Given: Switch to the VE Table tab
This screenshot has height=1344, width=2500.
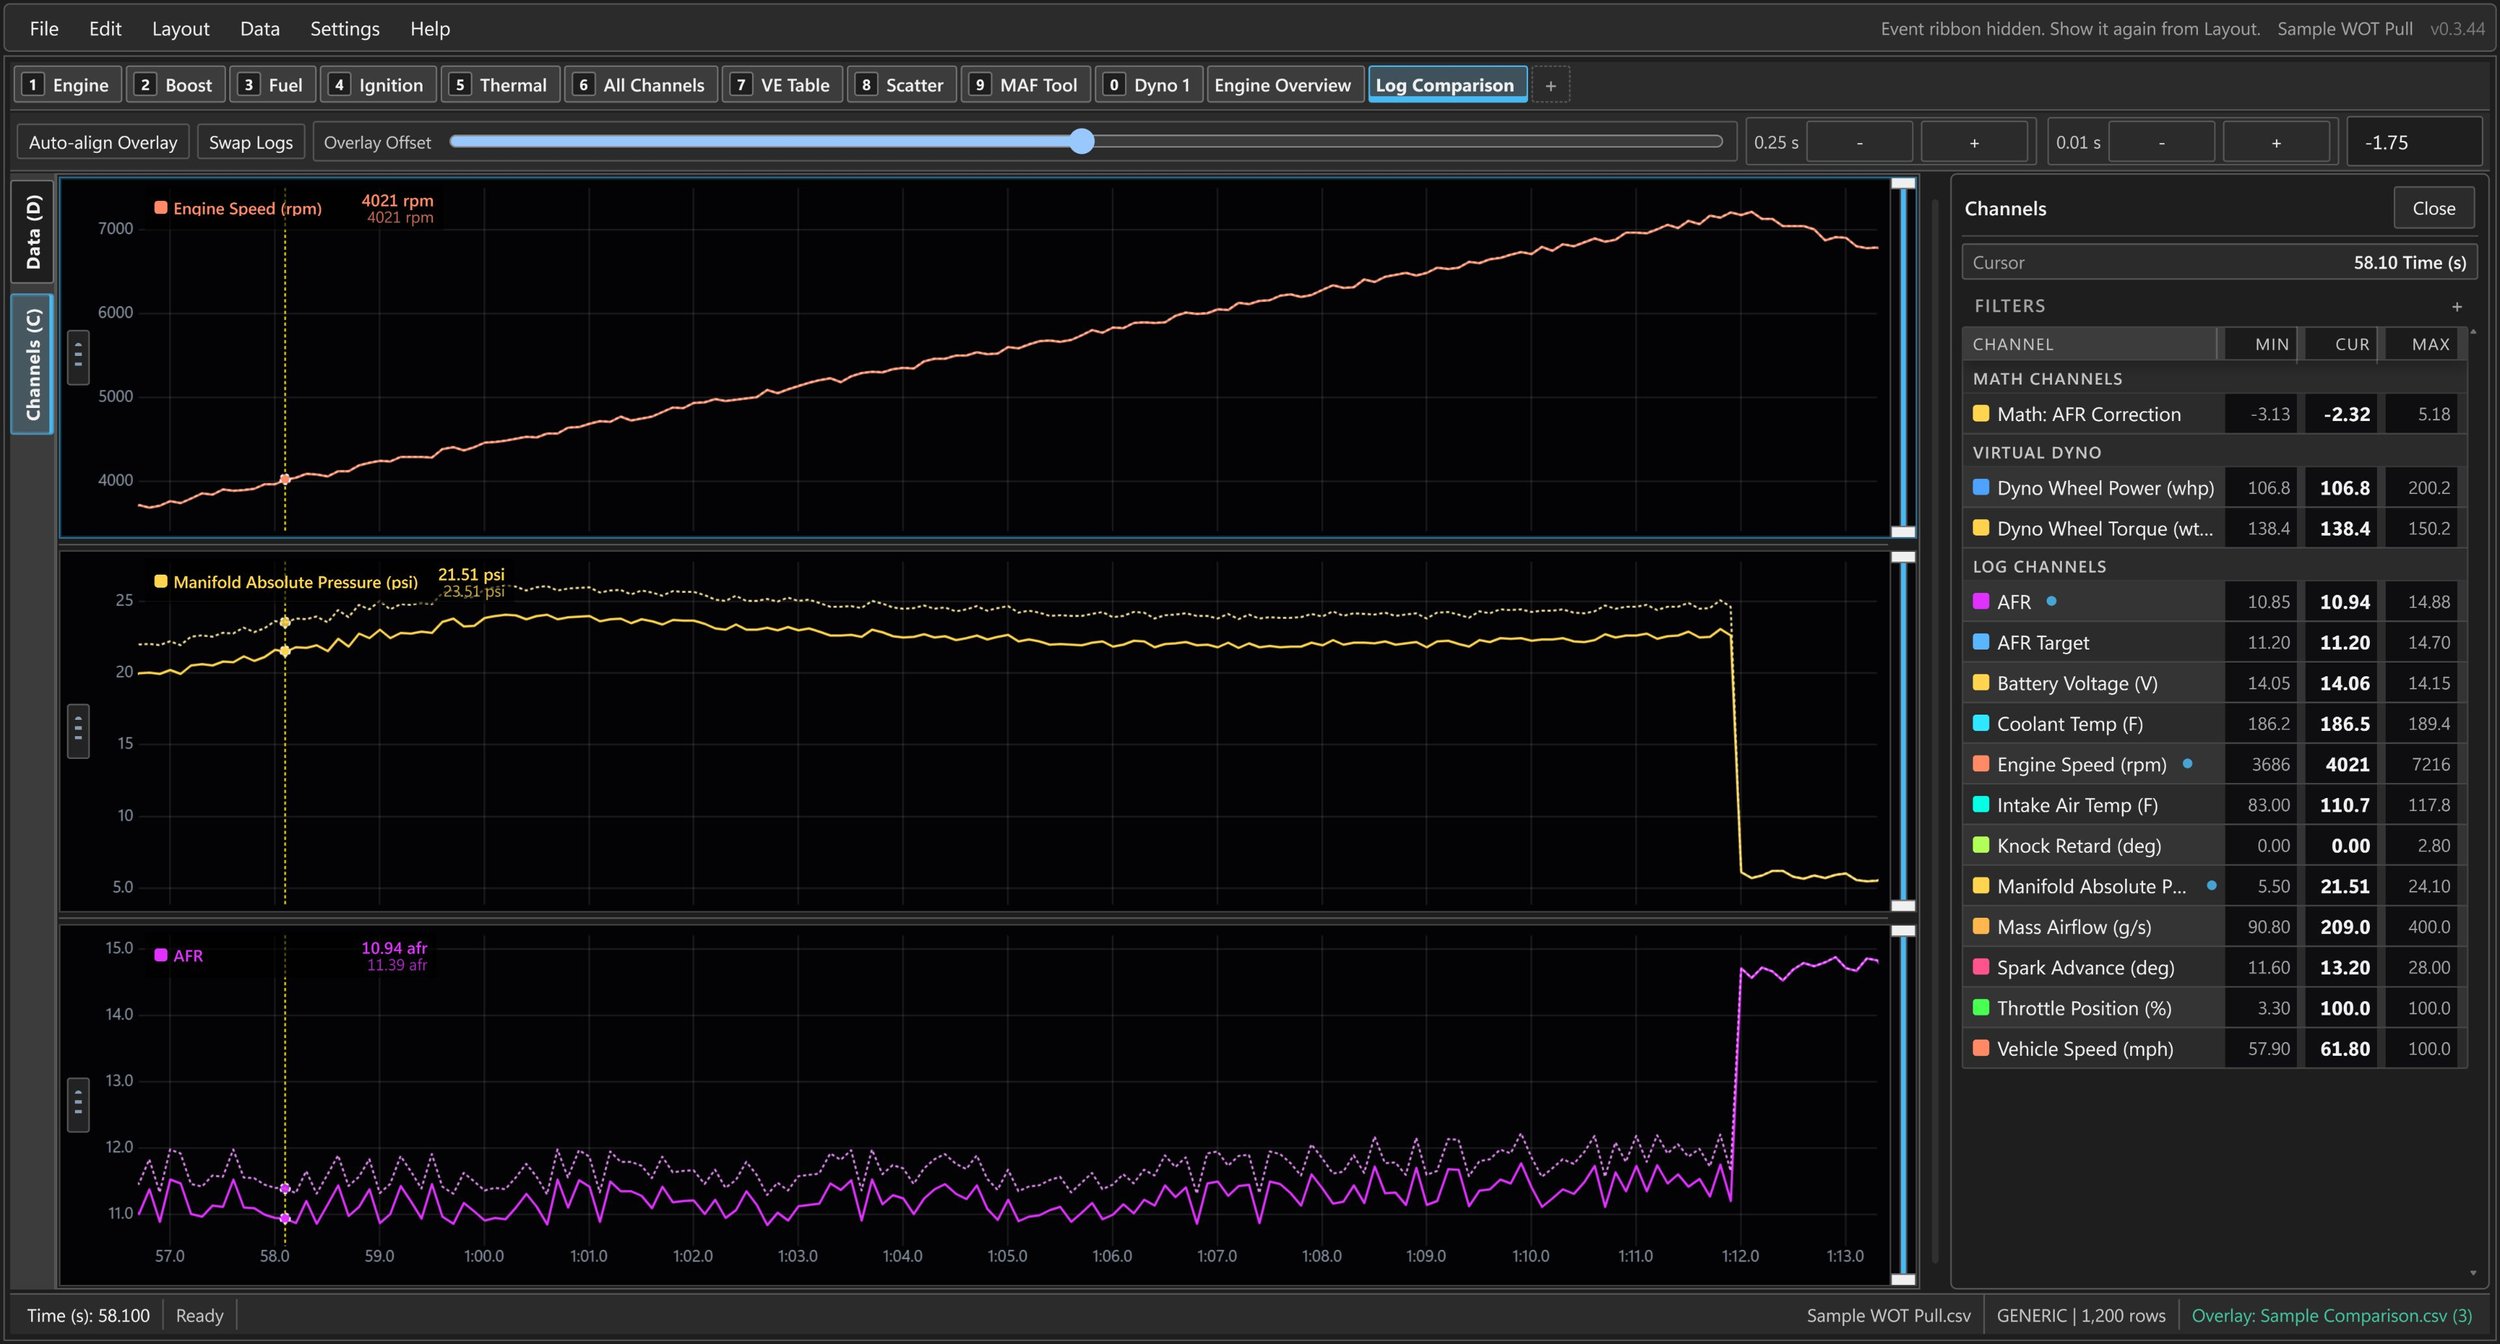Looking at the screenshot, I should coord(783,85).
